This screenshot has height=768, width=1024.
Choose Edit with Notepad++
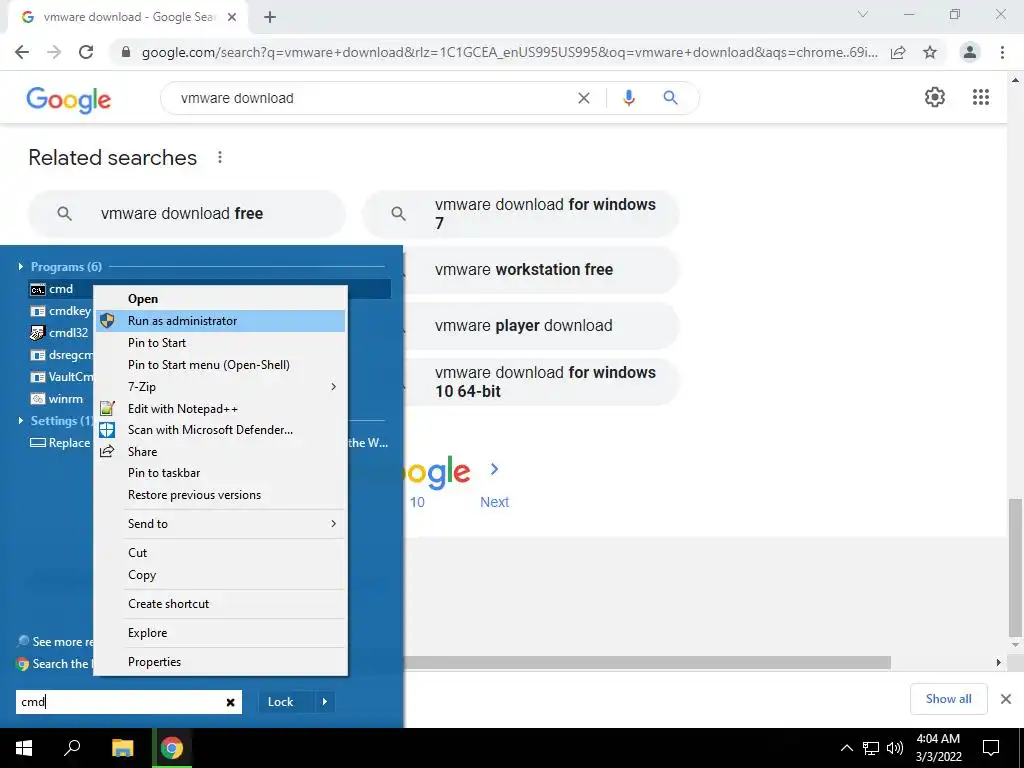[x=221, y=409]
